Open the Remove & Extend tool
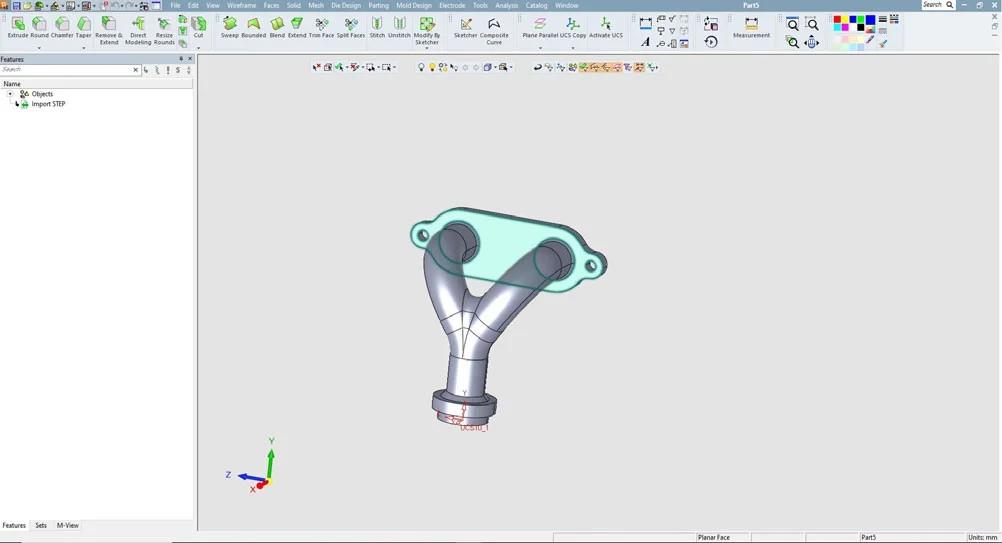1002x543 pixels. coord(109,31)
